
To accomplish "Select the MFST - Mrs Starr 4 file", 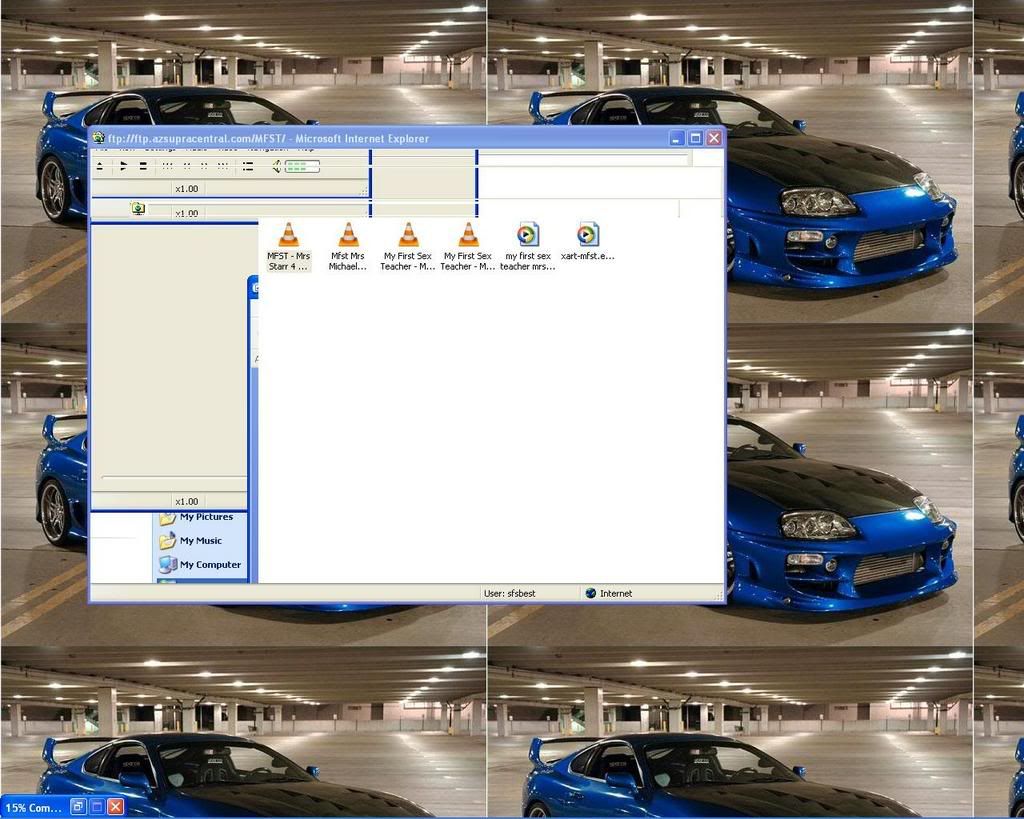I will pos(289,246).
